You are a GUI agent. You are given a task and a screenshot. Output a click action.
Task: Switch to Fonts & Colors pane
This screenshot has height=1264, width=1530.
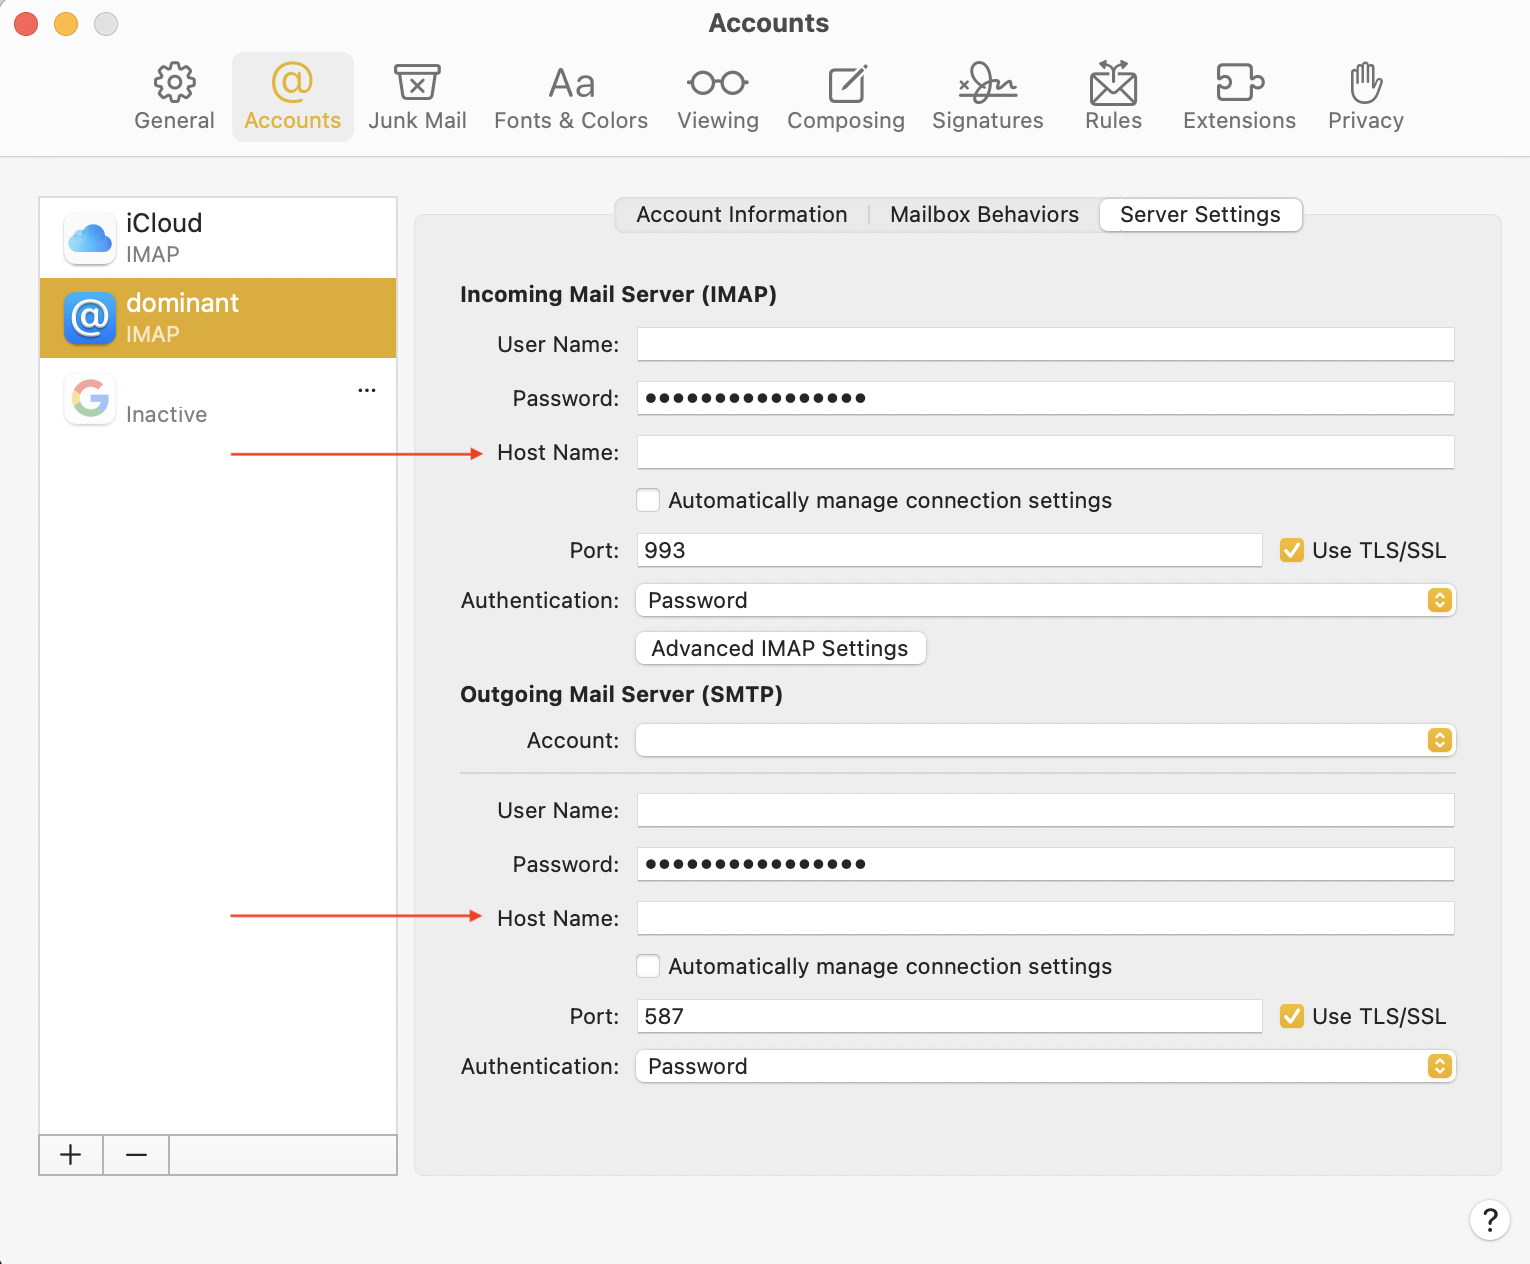point(570,97)
